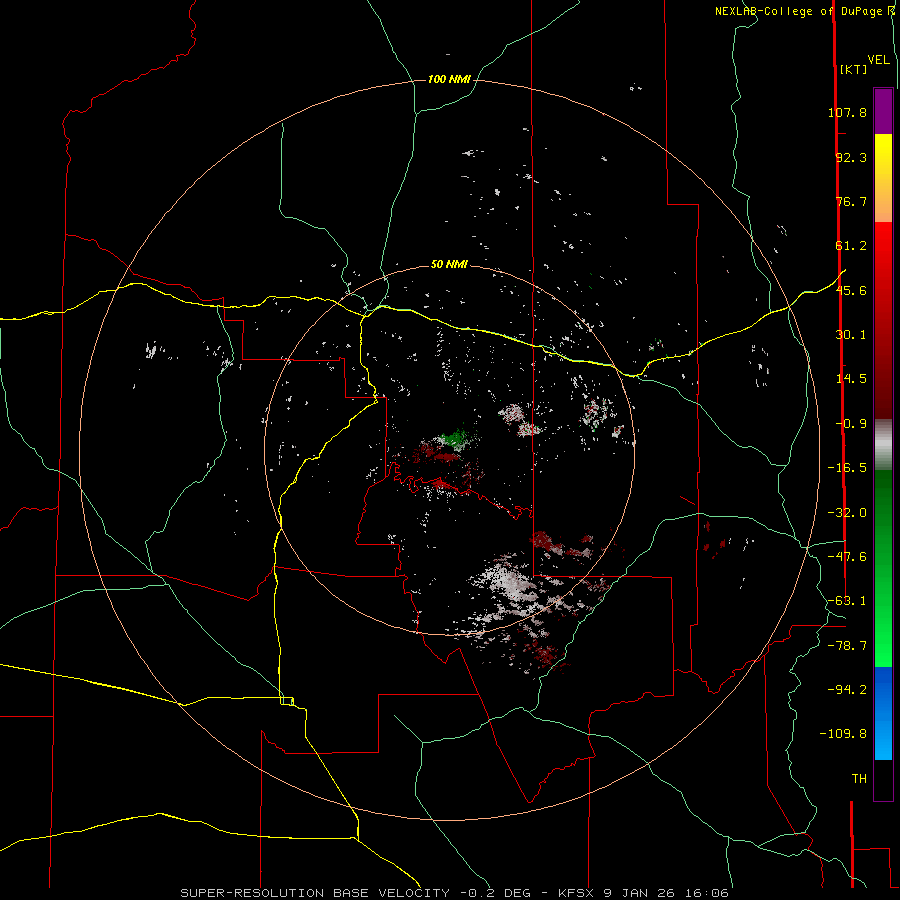Click the 100 NMI range ring label

pyautogui.click(x=449, y=79)
